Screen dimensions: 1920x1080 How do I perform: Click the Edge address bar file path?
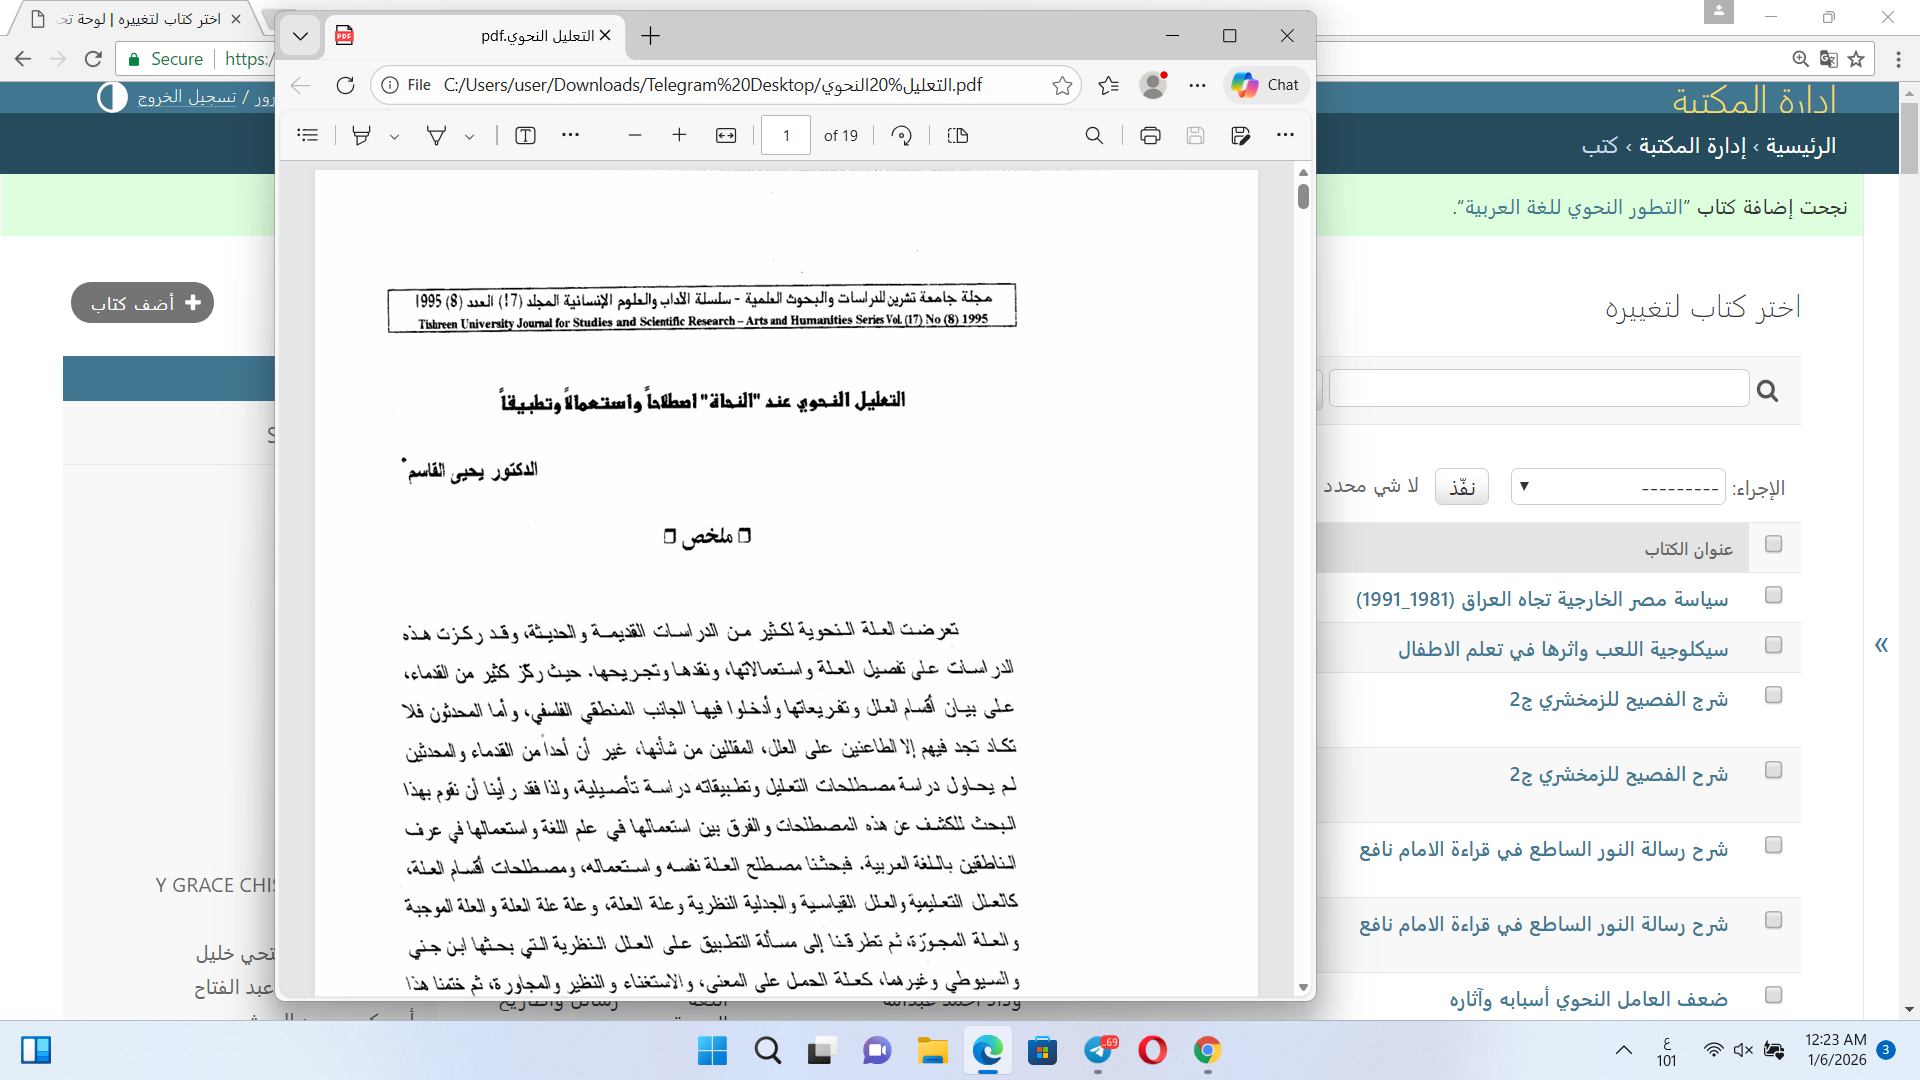click(713, 85)
